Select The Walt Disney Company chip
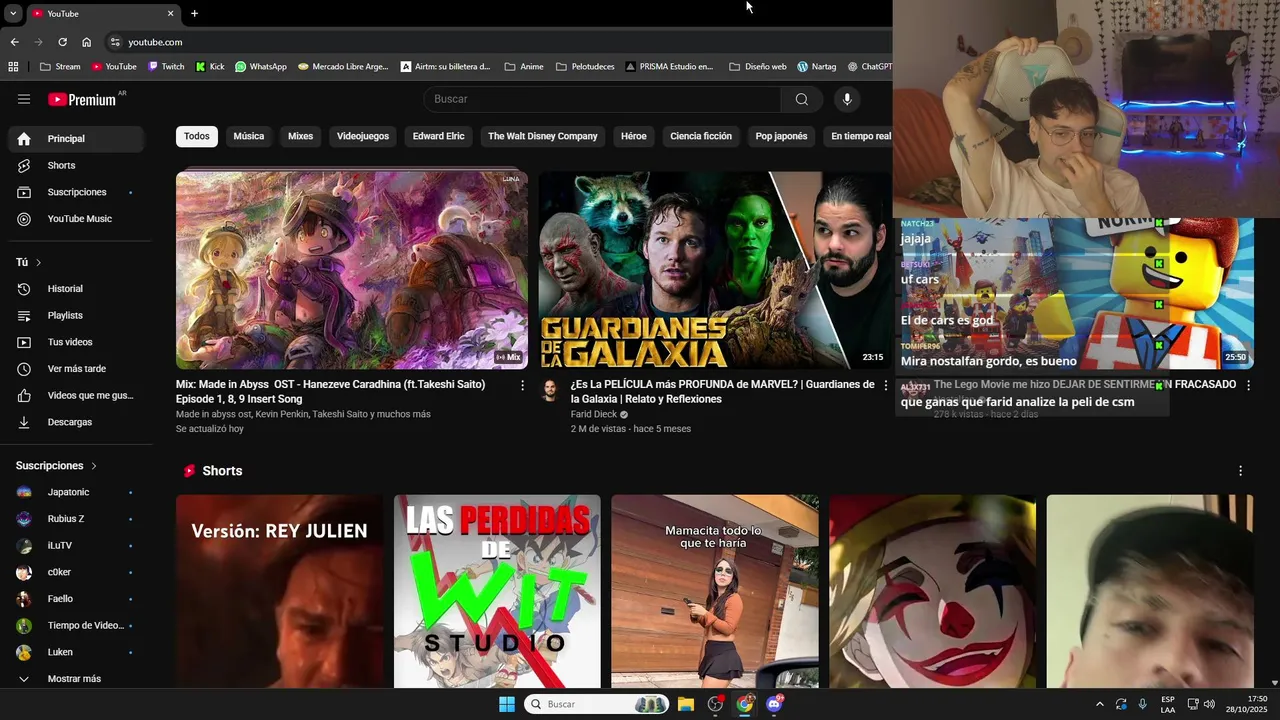Image resolution: width=1280 pixels, height=720 pixels. point(543,136)
